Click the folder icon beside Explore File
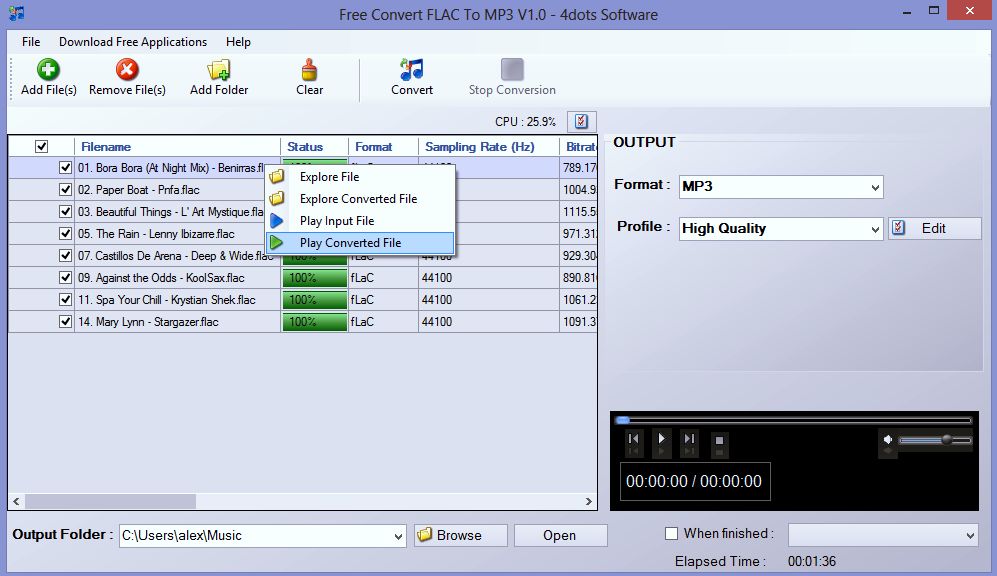This screenshot has width=997, height=576. pyautogui.click(x=277, y=177)
